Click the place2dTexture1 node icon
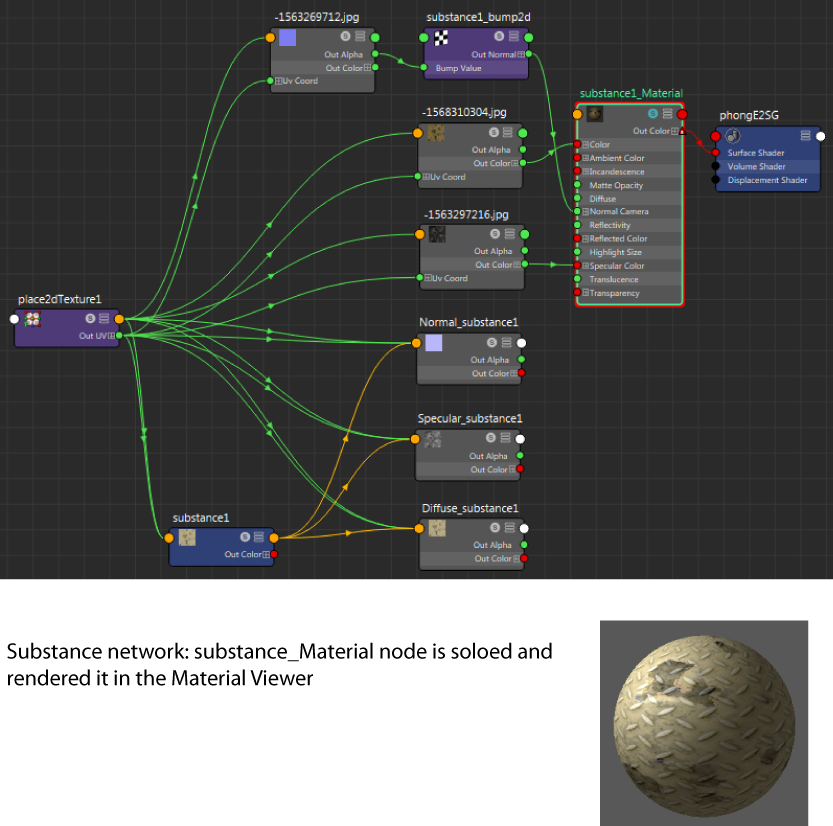The height and width of the screenshot is (826, 833). 33,319
